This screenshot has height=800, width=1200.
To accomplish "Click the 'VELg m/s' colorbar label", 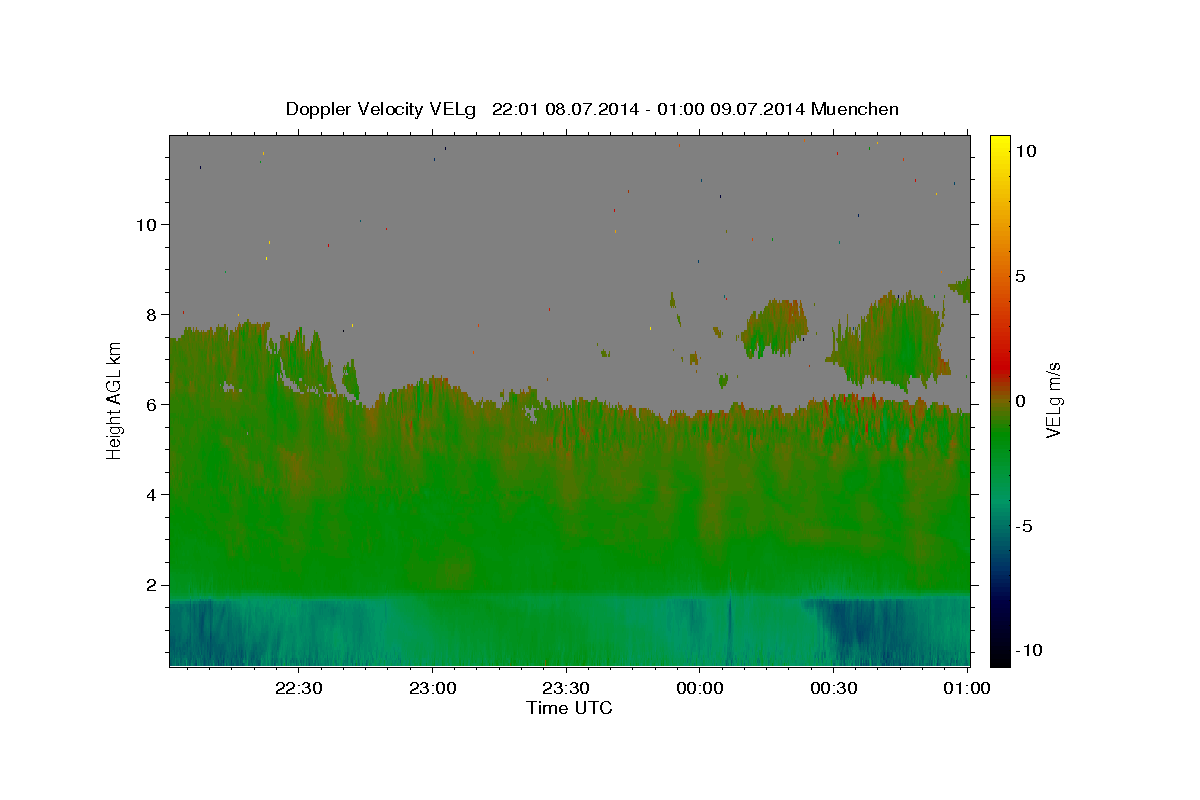I will pos(1053,400).
